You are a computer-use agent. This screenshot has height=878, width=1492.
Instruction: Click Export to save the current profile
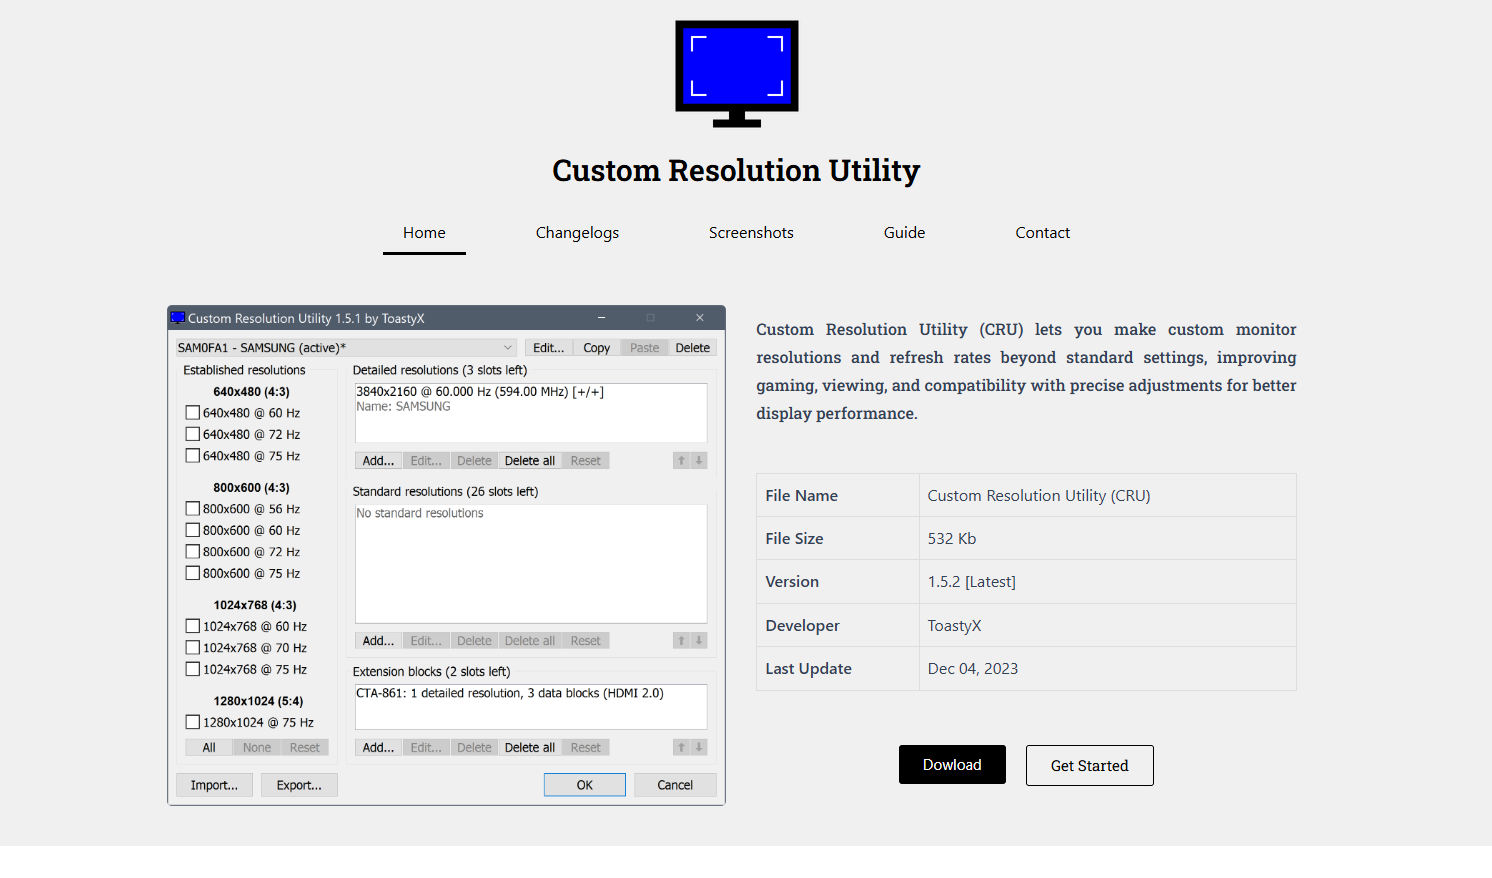point(298,784)
